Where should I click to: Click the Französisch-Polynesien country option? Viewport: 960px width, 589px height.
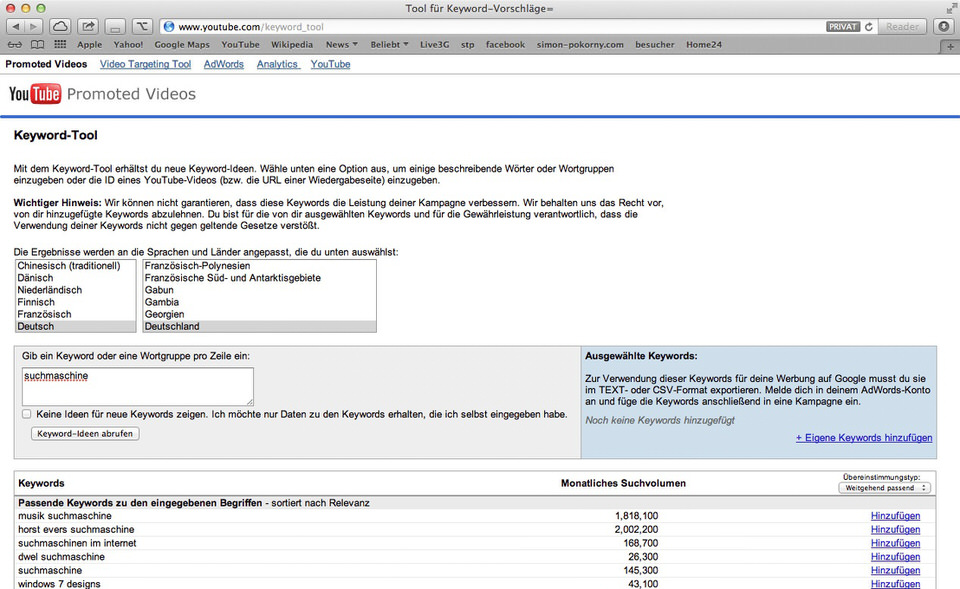click(x=260, y=266)
